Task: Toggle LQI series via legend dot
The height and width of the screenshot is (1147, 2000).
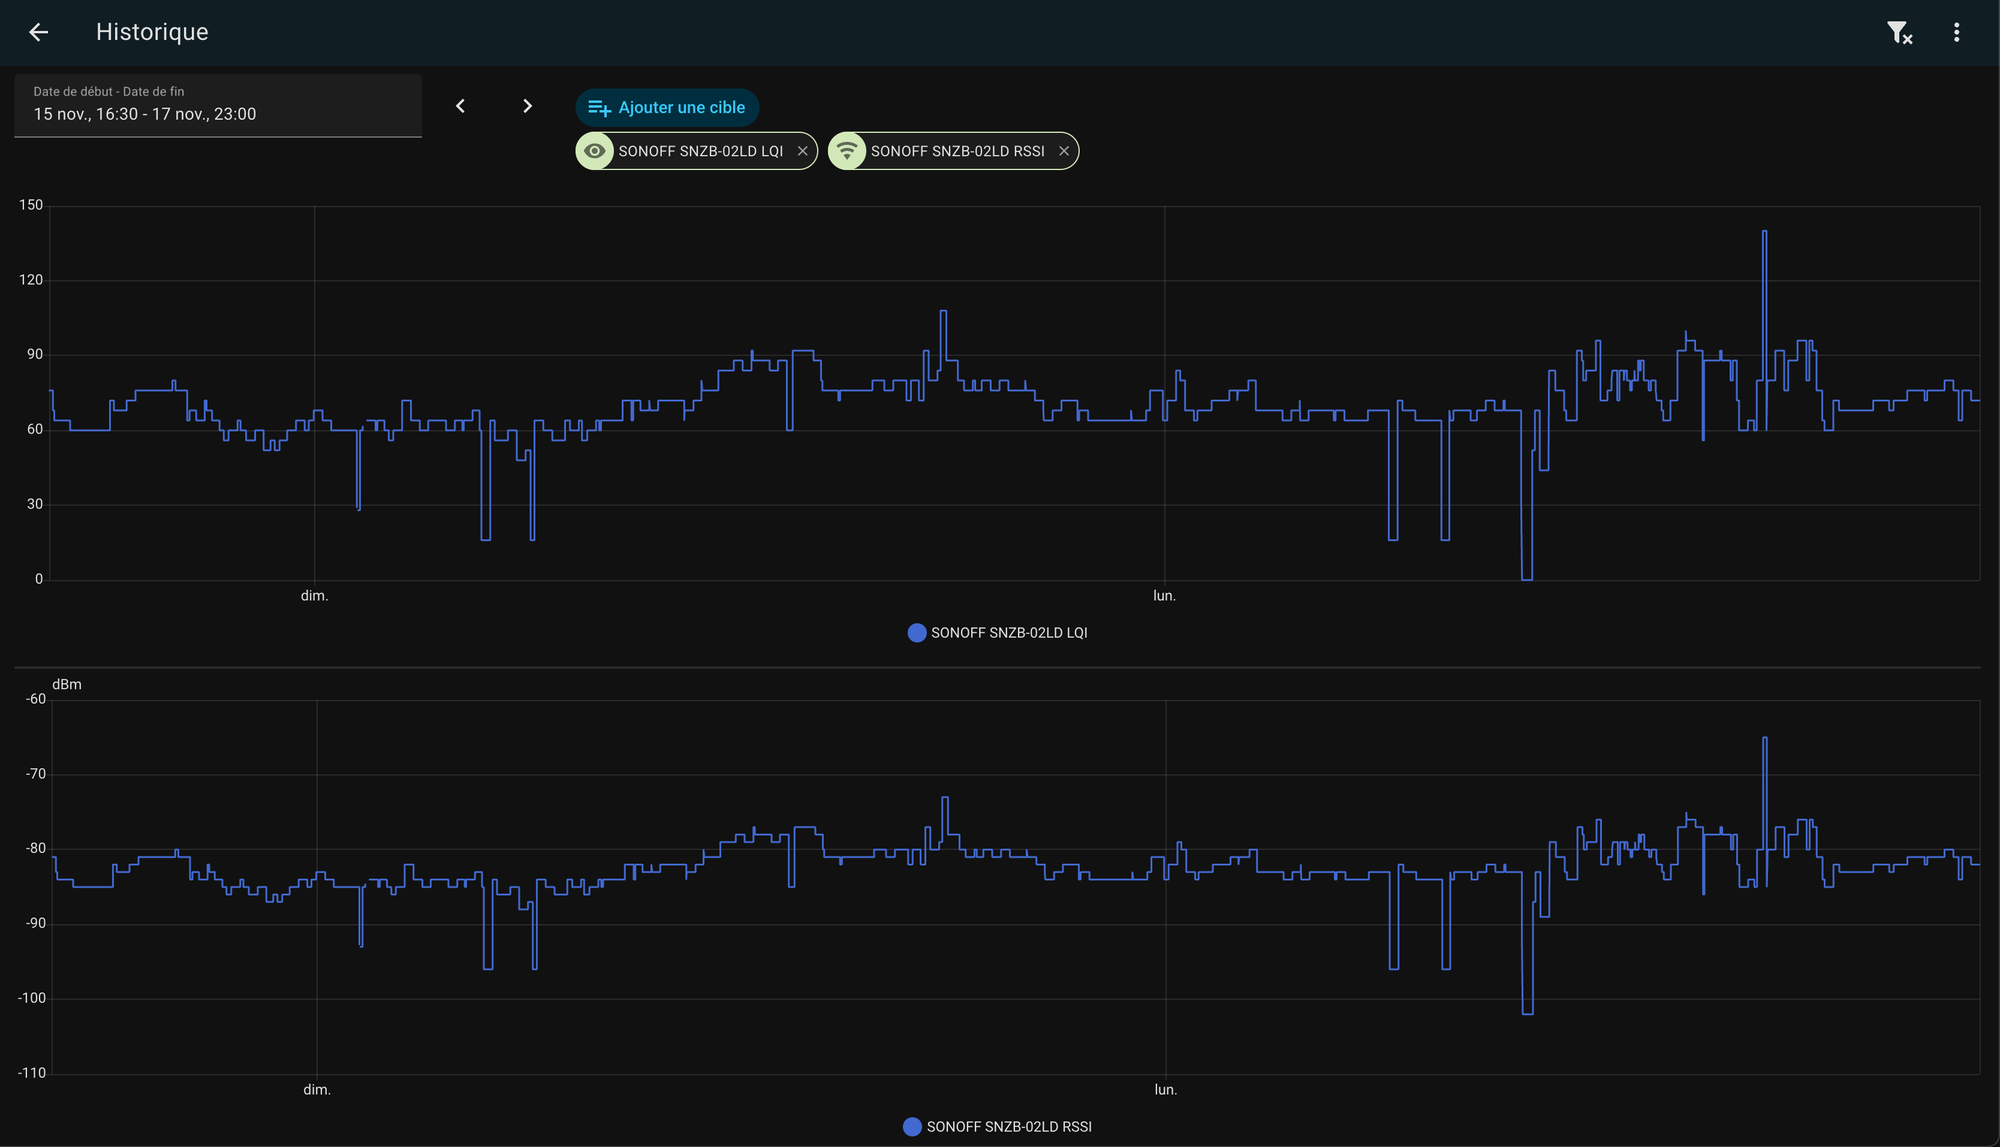Action: click(916, 633)
